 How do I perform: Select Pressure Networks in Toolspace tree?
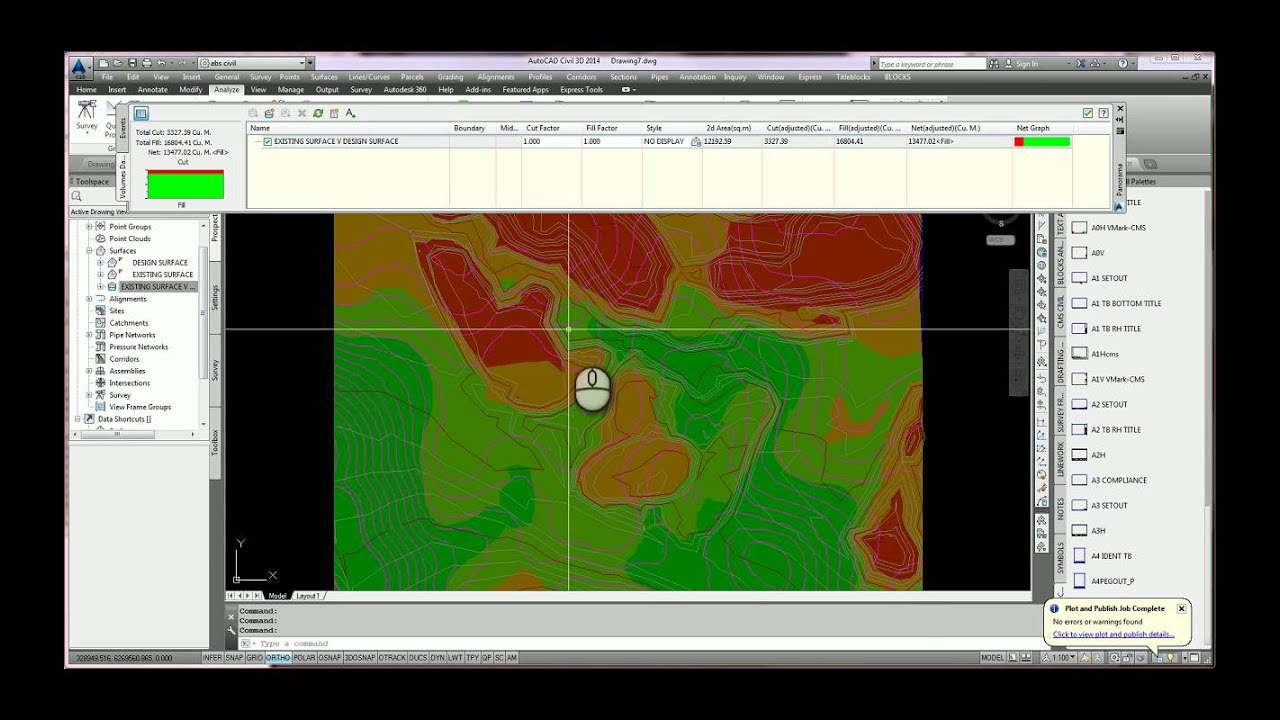coord(138,347)
